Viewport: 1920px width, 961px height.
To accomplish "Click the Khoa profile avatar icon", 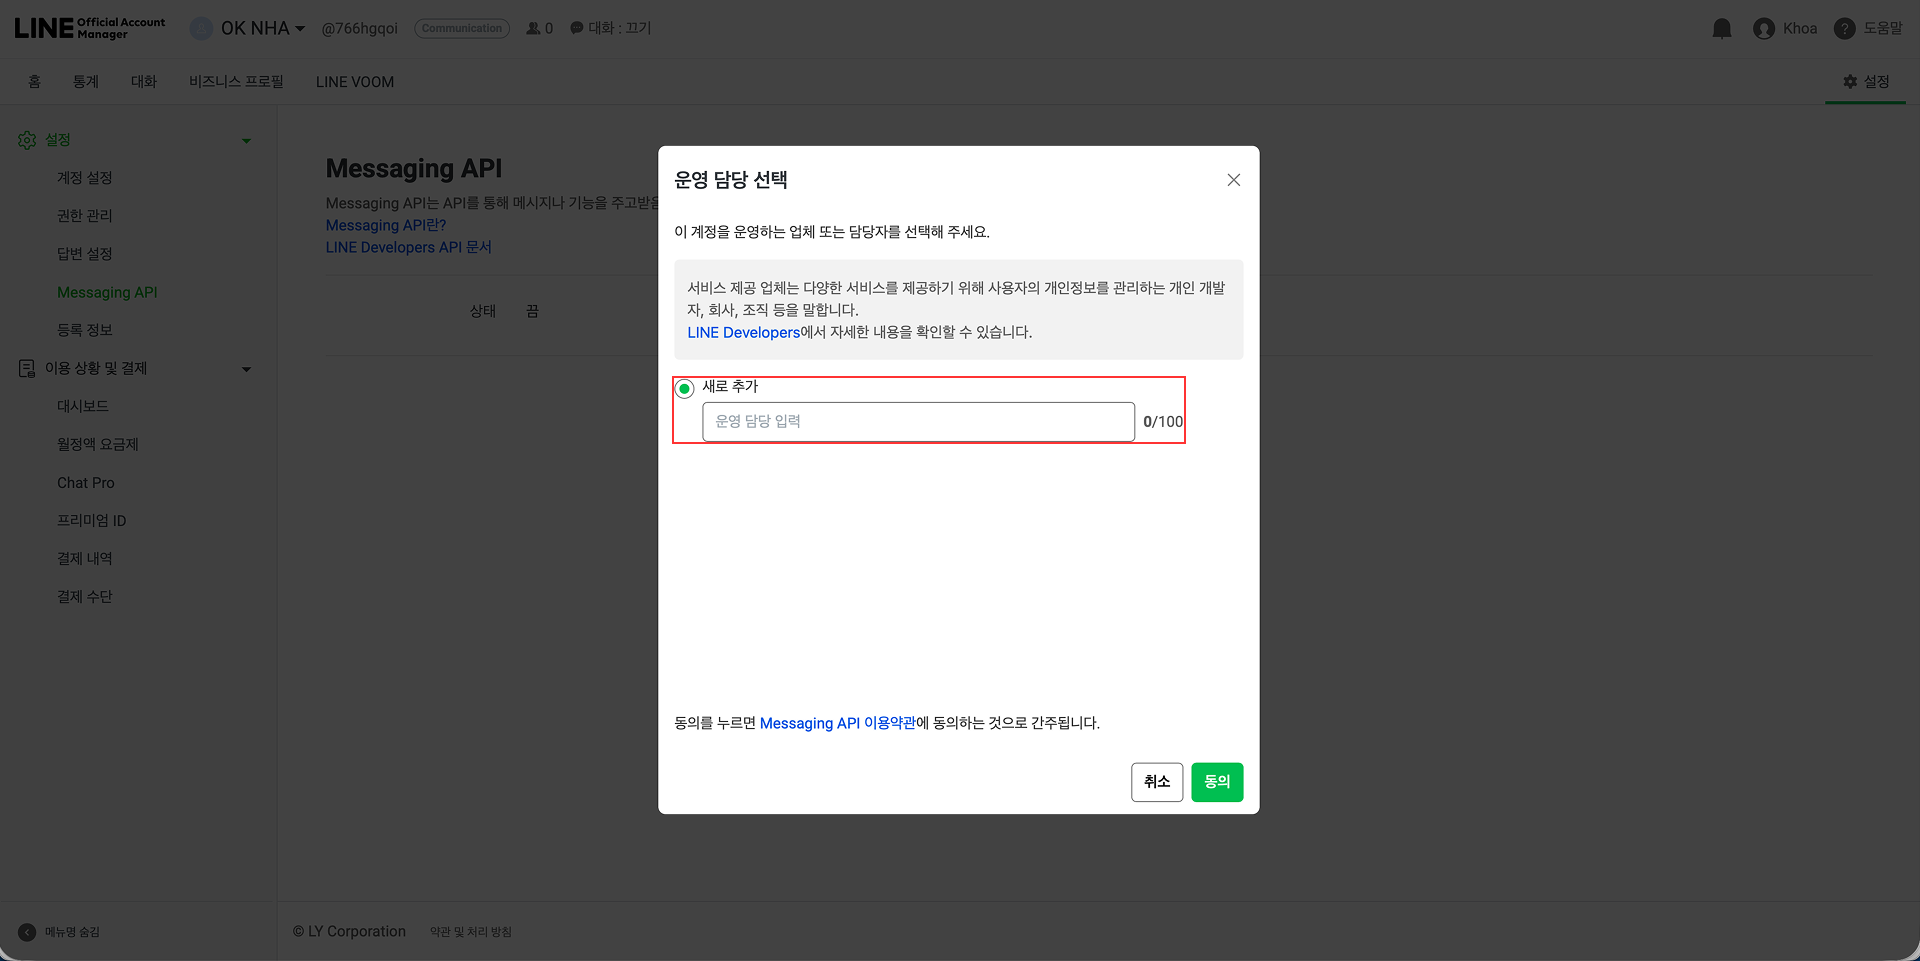I will coord(1765,28).
